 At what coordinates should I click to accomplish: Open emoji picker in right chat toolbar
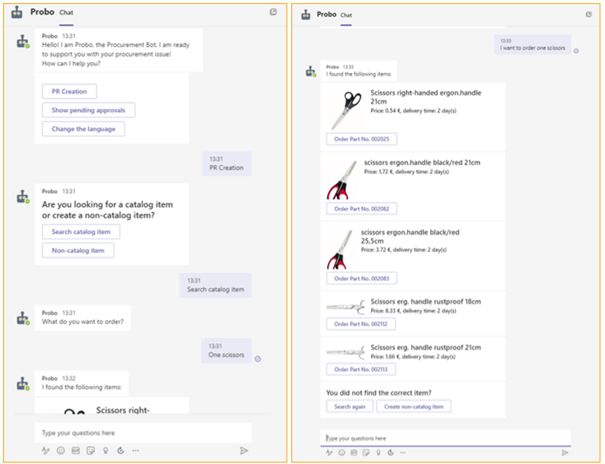tap(342, 453)
